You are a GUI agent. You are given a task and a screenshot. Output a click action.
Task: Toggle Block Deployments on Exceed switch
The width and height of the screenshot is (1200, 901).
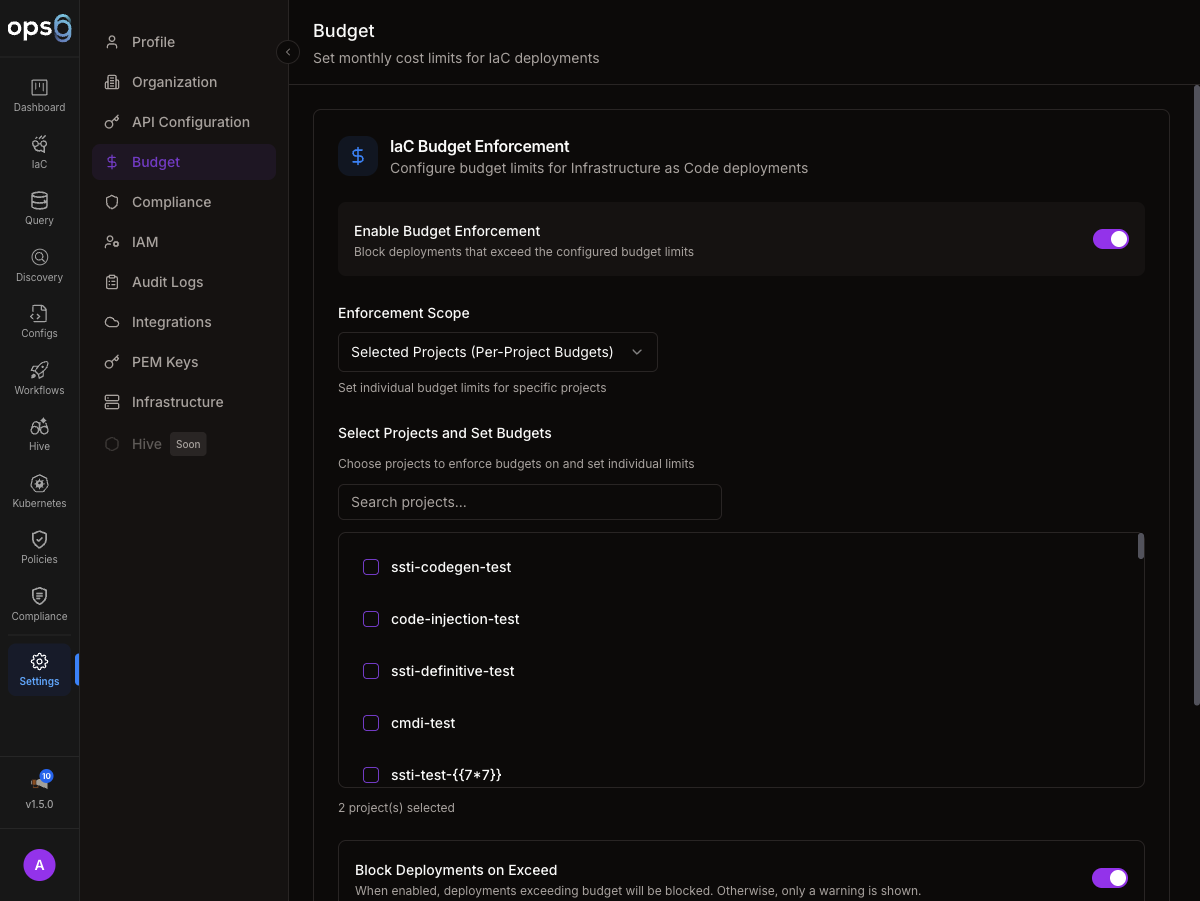coord(1109,878)
